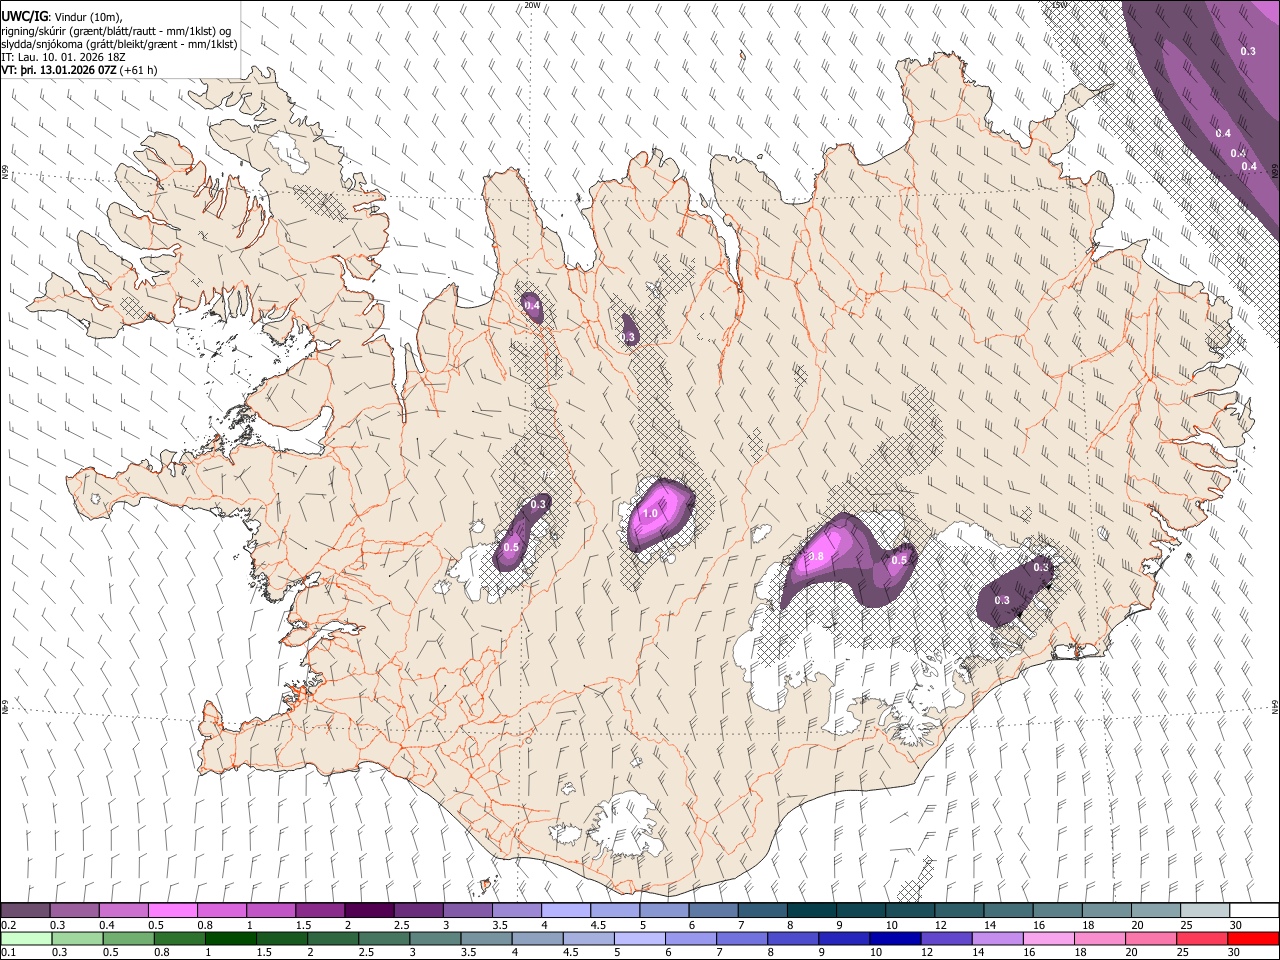Click the '0.2' value under the snow legend
The image size is (1280, 960).
(8, 925)
